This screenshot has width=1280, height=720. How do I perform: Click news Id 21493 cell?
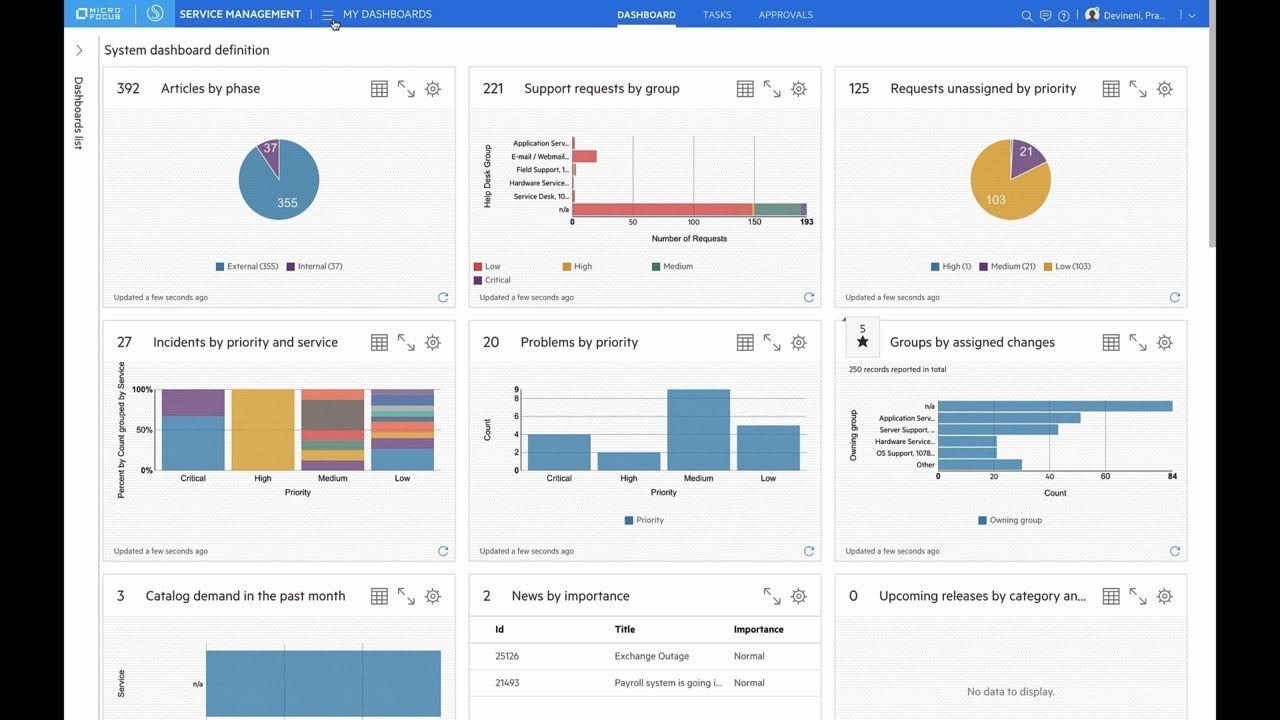(507, 683)
